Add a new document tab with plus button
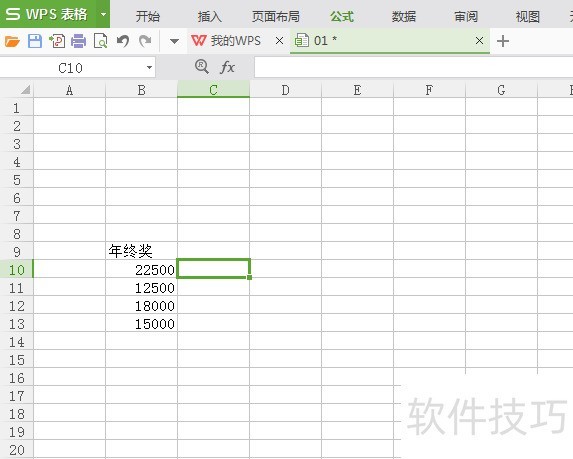The image size is (573, 459). pyautogui.click(x=503, y=41)
